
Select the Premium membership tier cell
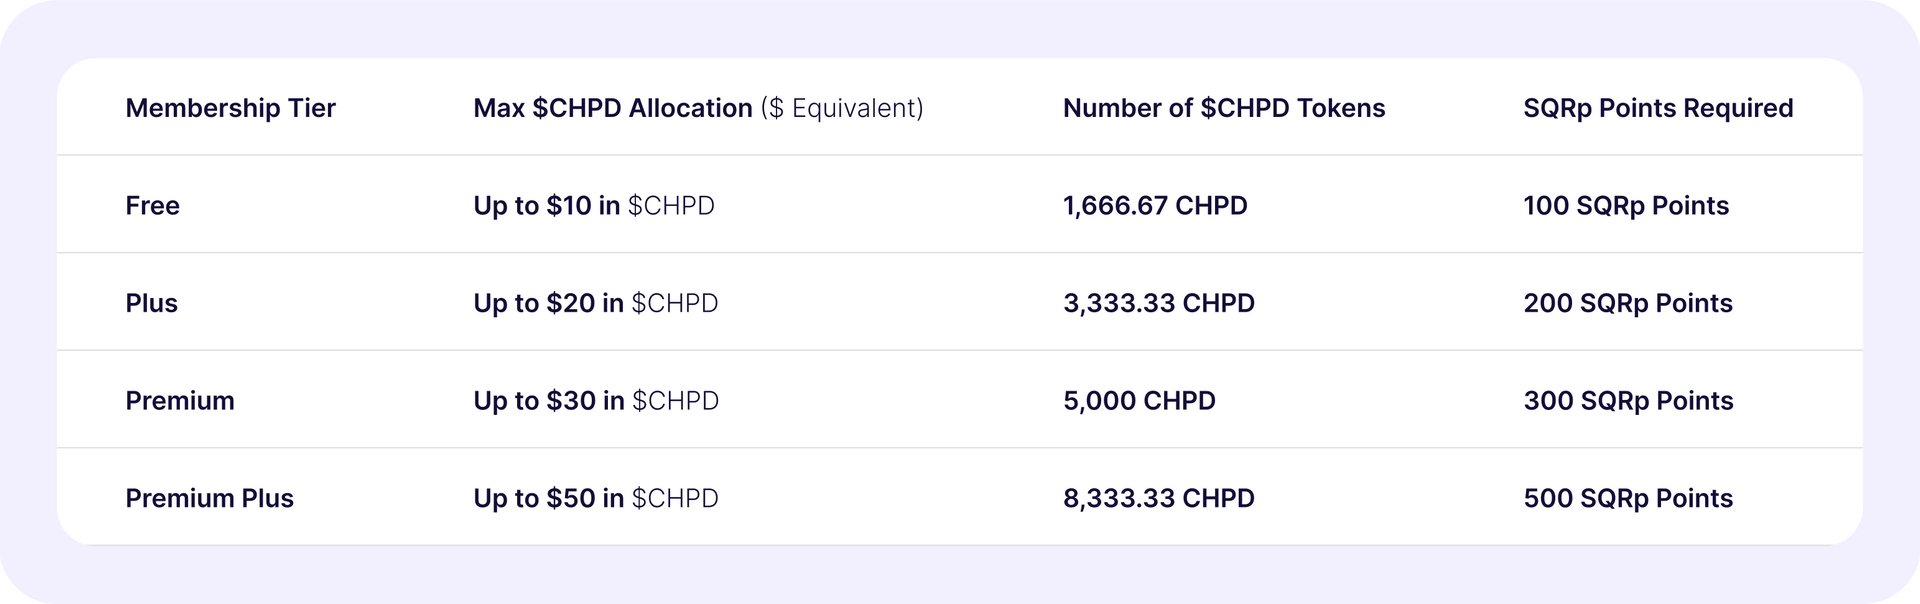coord(180,401)
